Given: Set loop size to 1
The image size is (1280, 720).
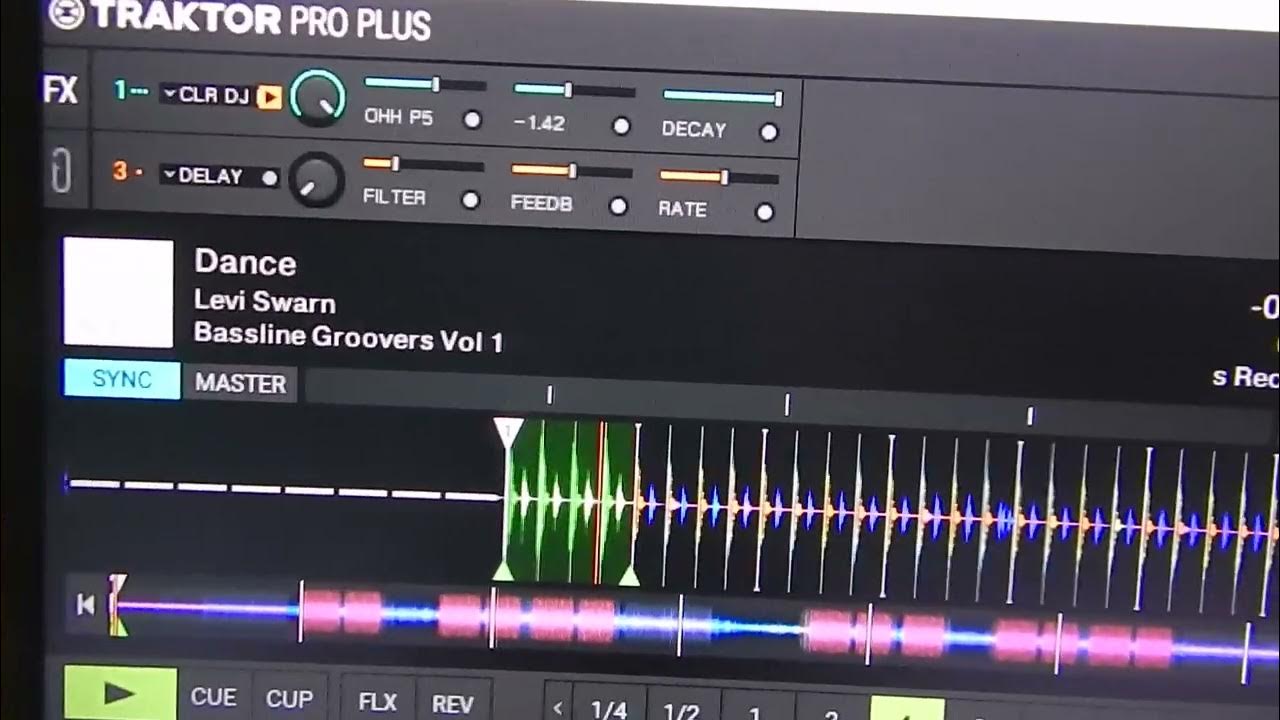Looking at the screenshot, I should pyautogui.click(x=756, y=712).
